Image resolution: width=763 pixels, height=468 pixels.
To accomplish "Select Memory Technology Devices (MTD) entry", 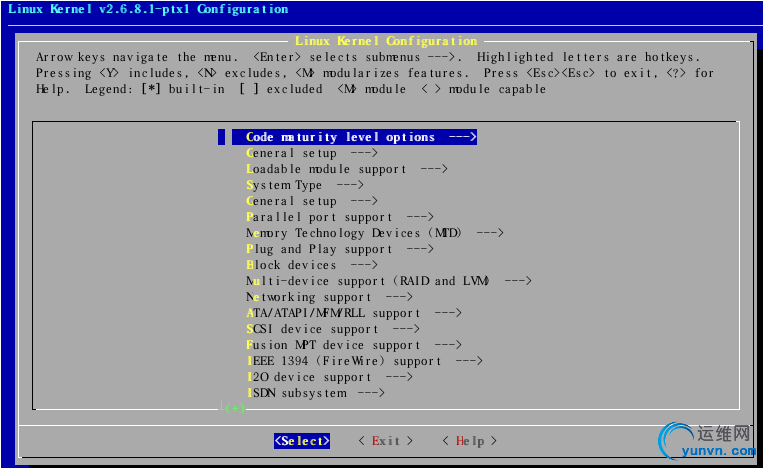I will [x=375, y=233].
